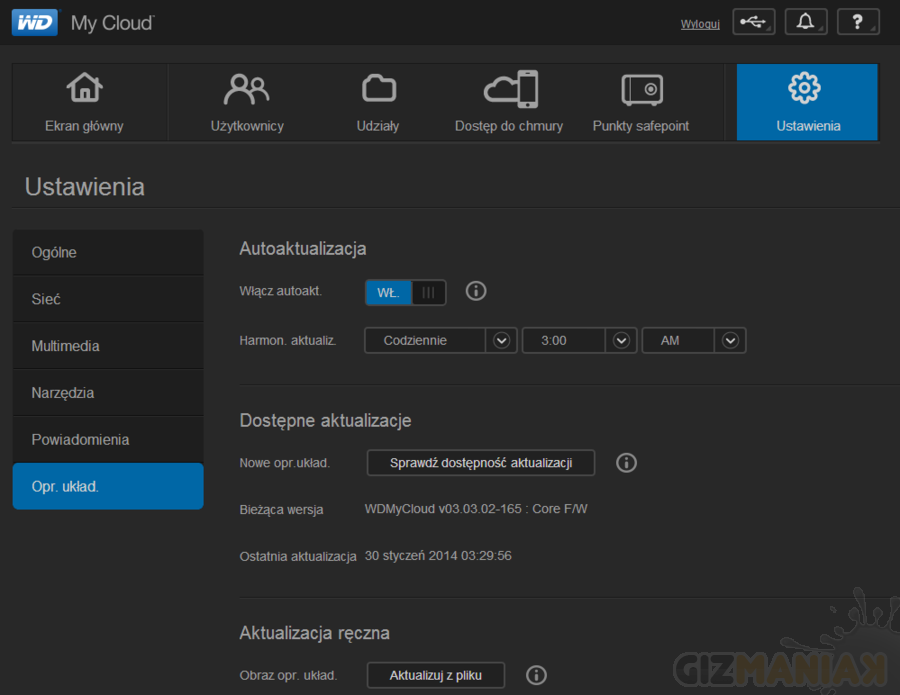Select Sieć in settings sidebar

point(108,299)
